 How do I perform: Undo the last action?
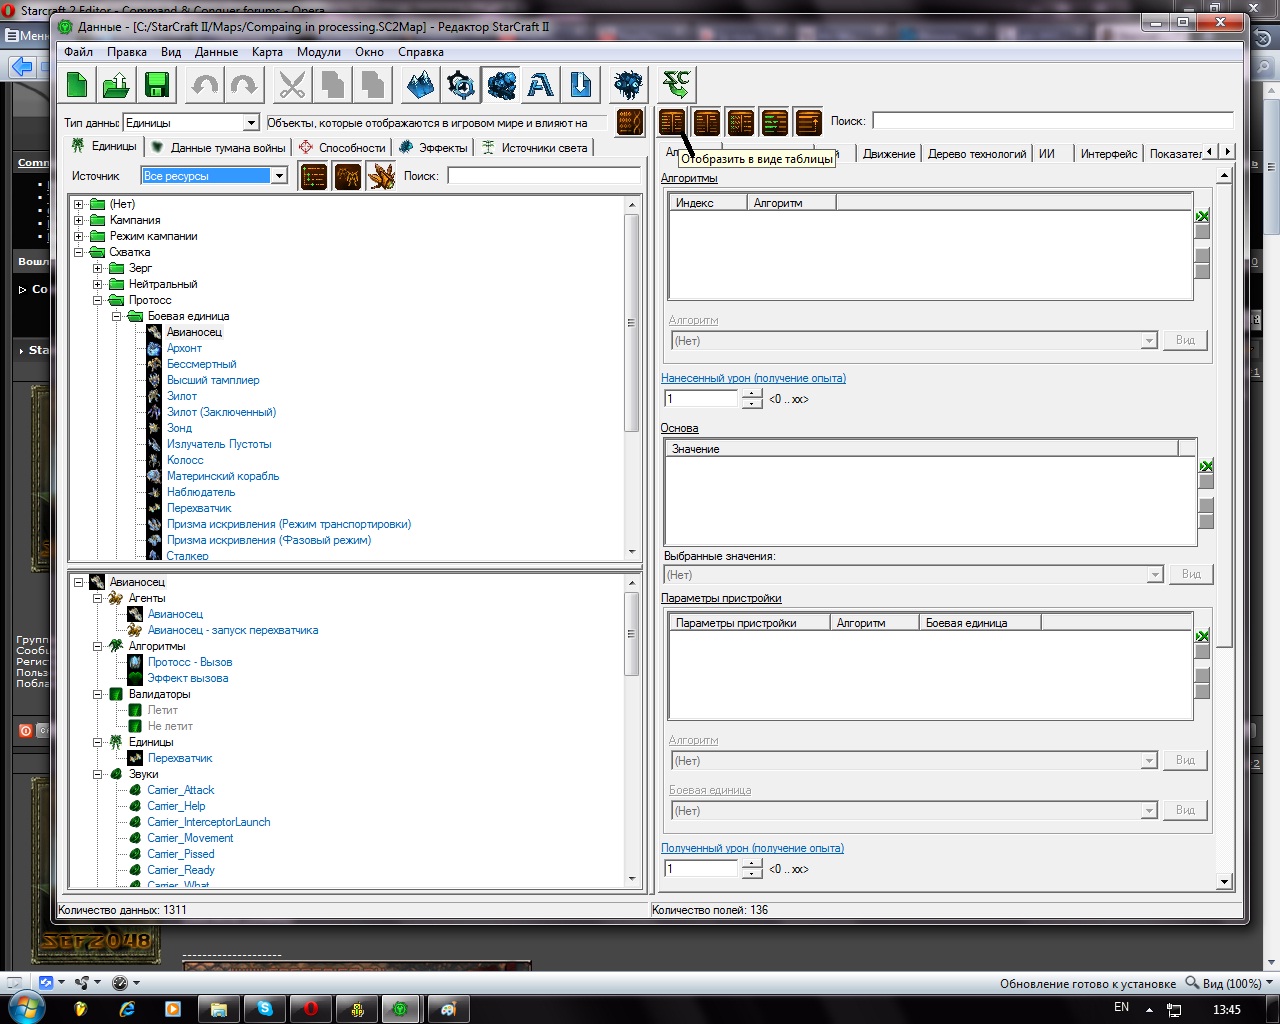[x=205, y=85]
